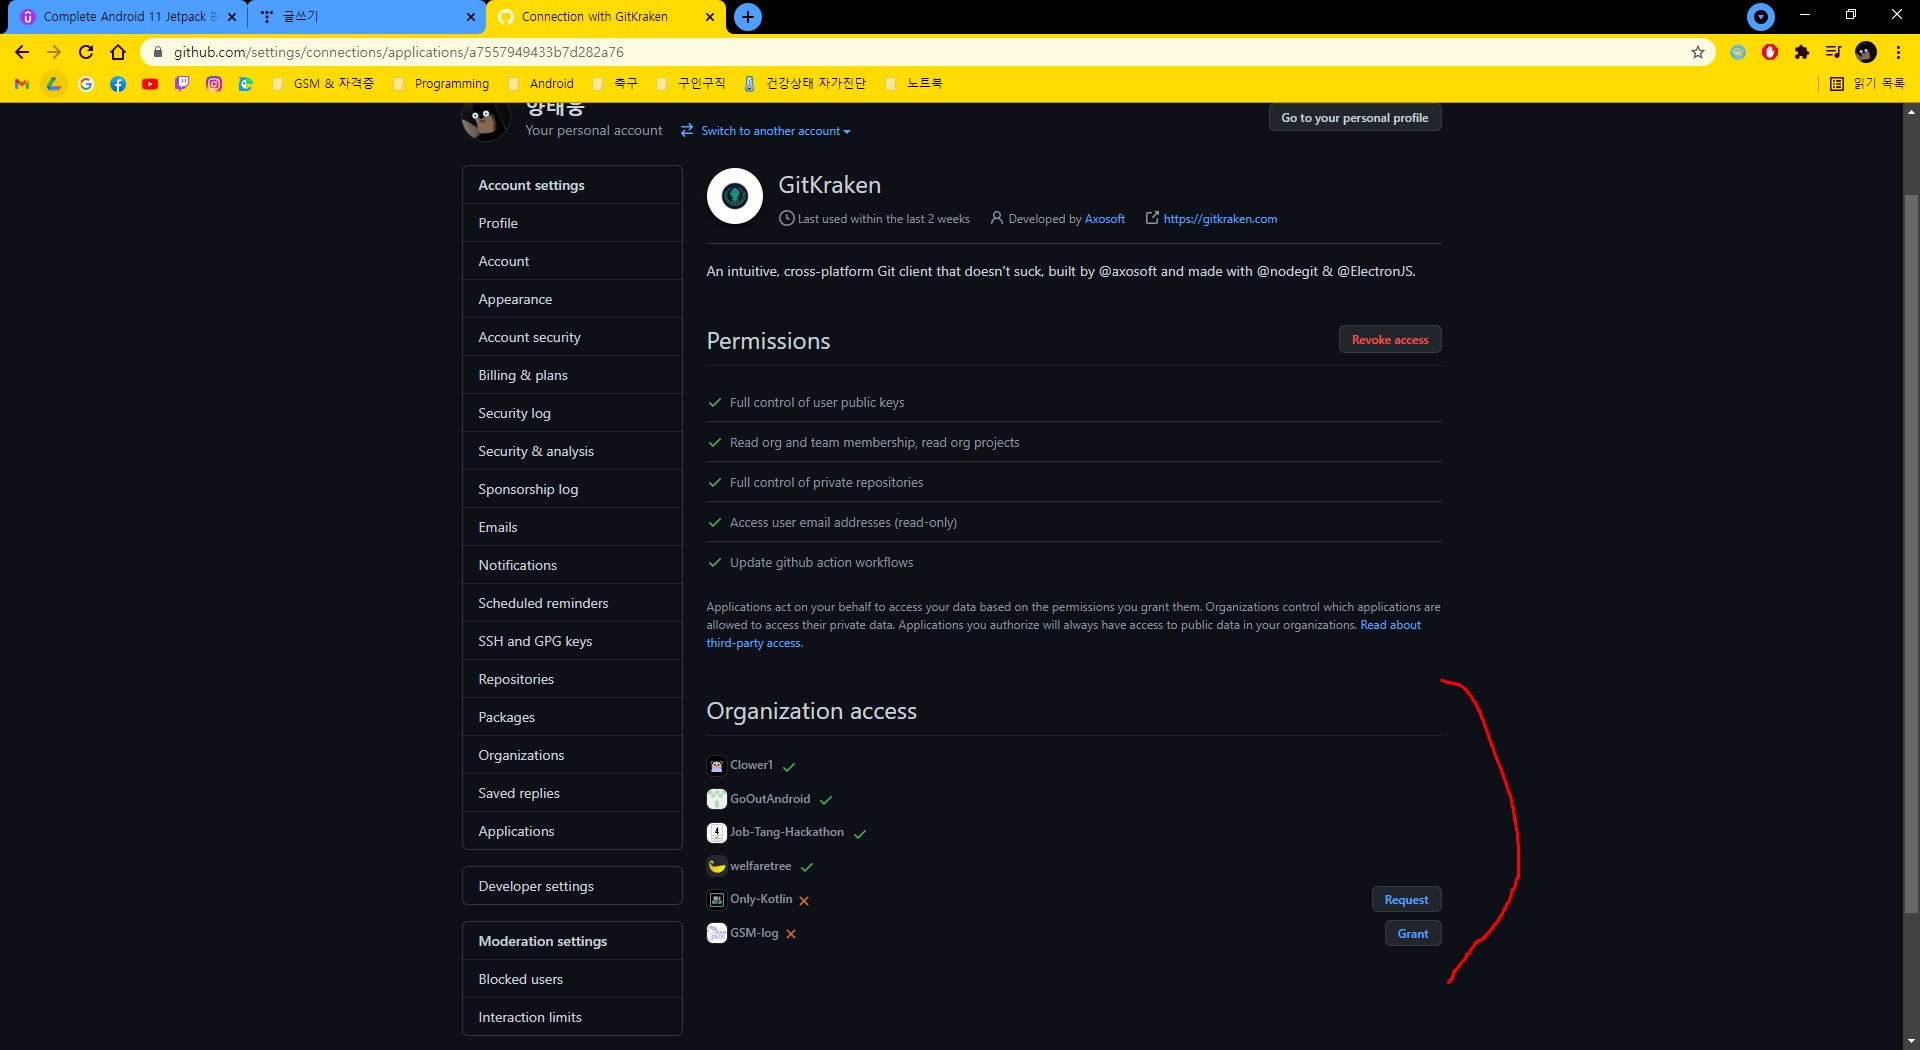Open Notifications settings
The height and width of the screenshot is (1050, 1920).
click(x=572, y=565)
